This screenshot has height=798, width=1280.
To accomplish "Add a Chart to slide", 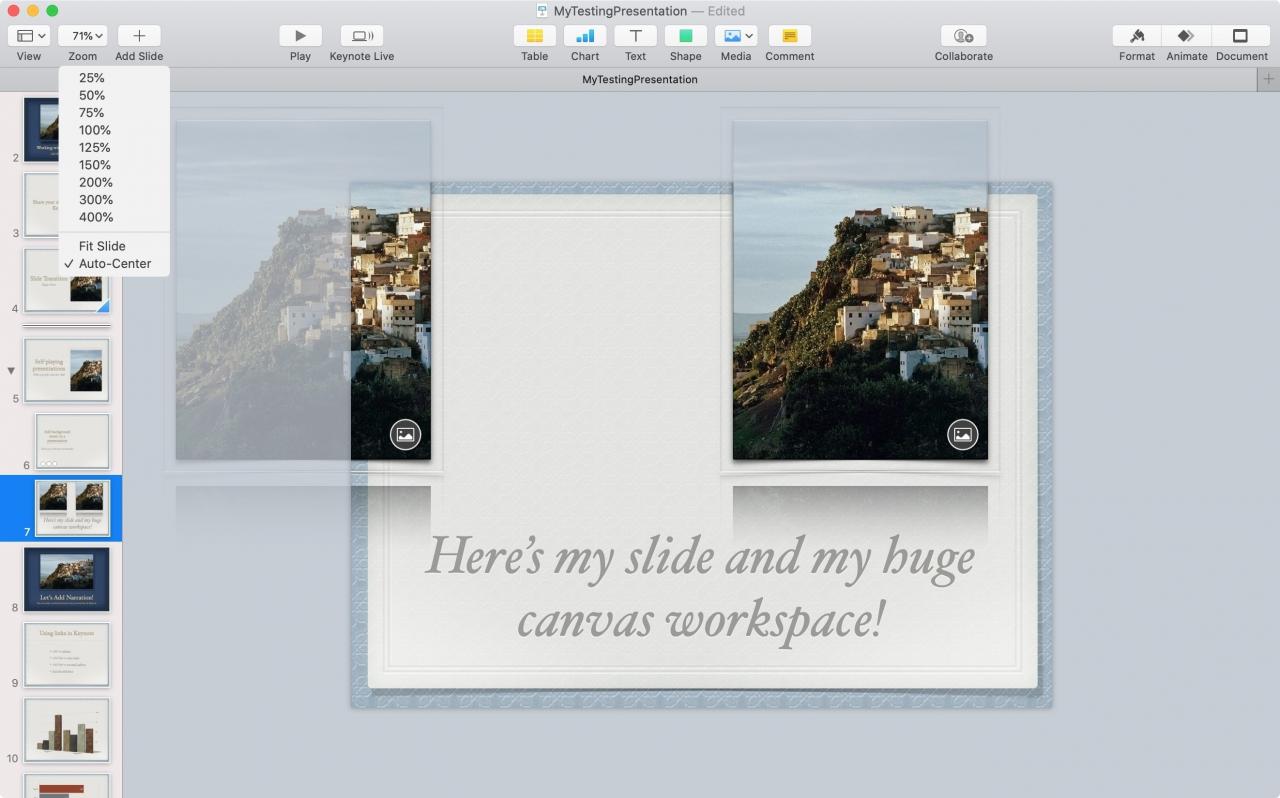I will point(585,36).
